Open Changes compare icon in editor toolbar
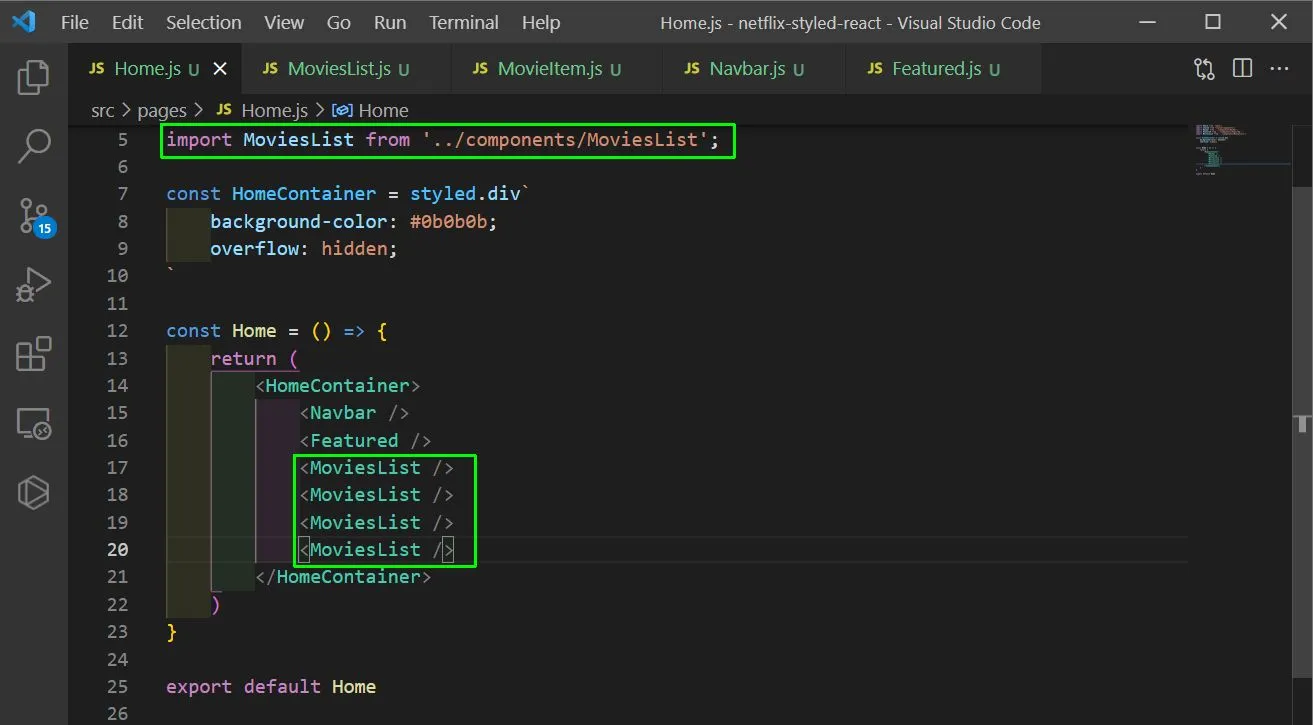The width and height of the screenshot is (1313, 725). (x=1204, y=69)
